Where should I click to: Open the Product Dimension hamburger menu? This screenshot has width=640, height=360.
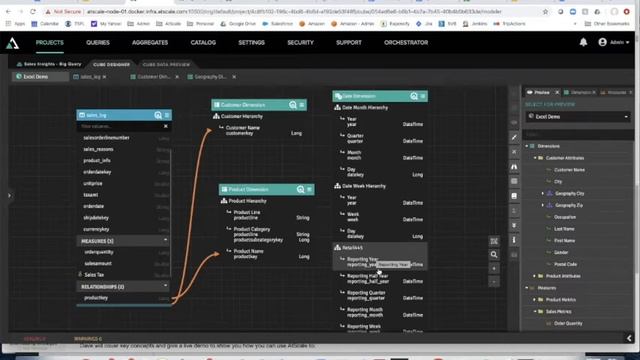pos(309,189)
